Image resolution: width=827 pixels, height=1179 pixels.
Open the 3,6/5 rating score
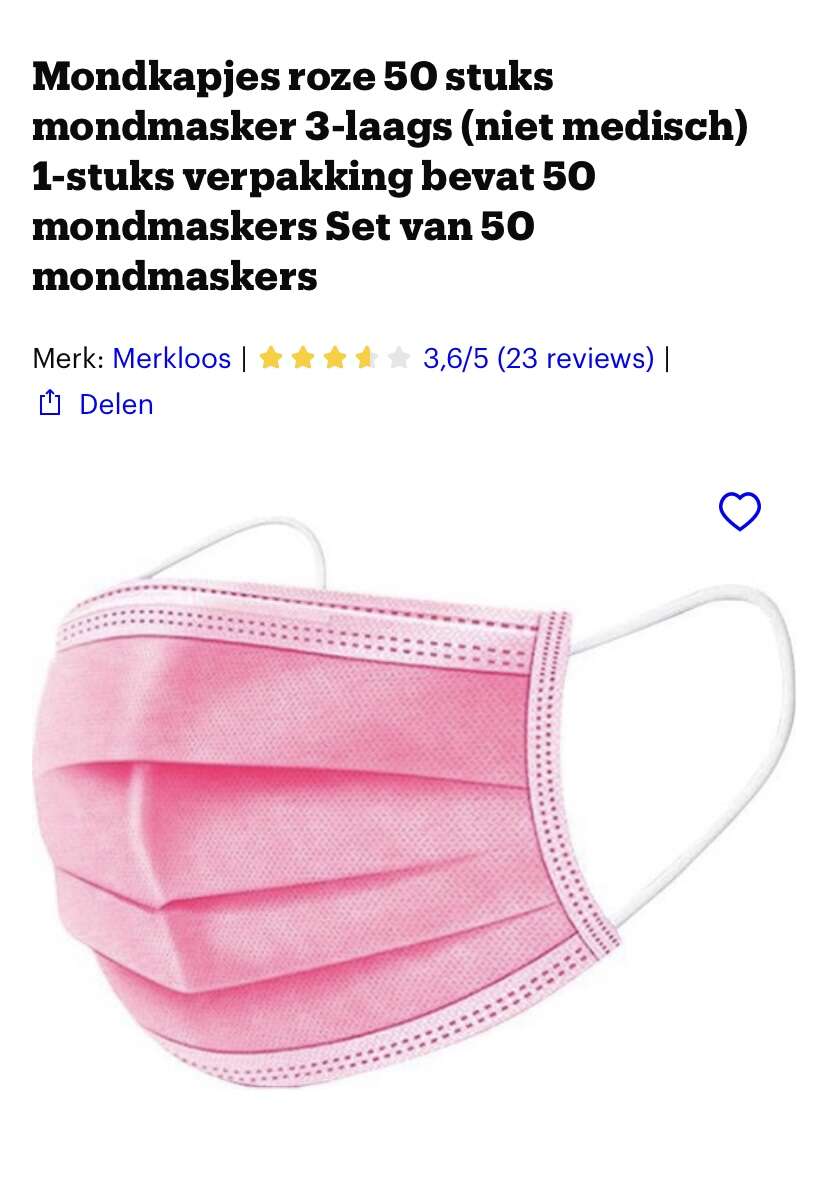point(456,358)
